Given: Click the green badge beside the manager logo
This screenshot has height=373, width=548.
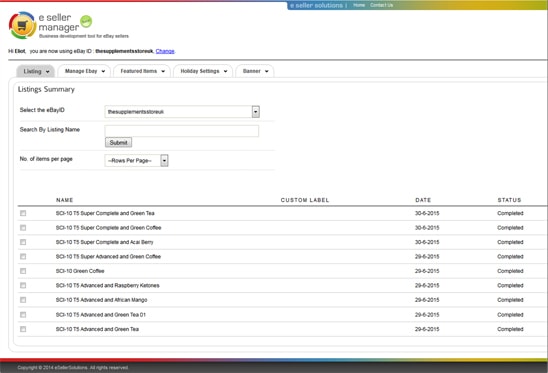Looking at the screenshot, I should (86, 21).
